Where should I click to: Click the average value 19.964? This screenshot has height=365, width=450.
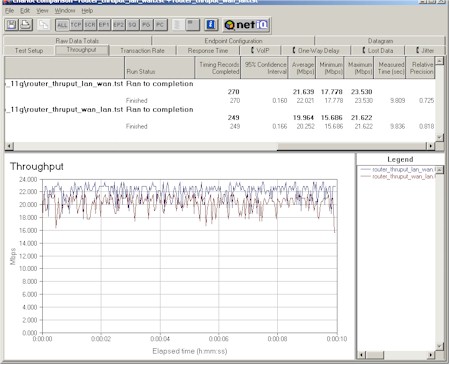pos(303,118)
